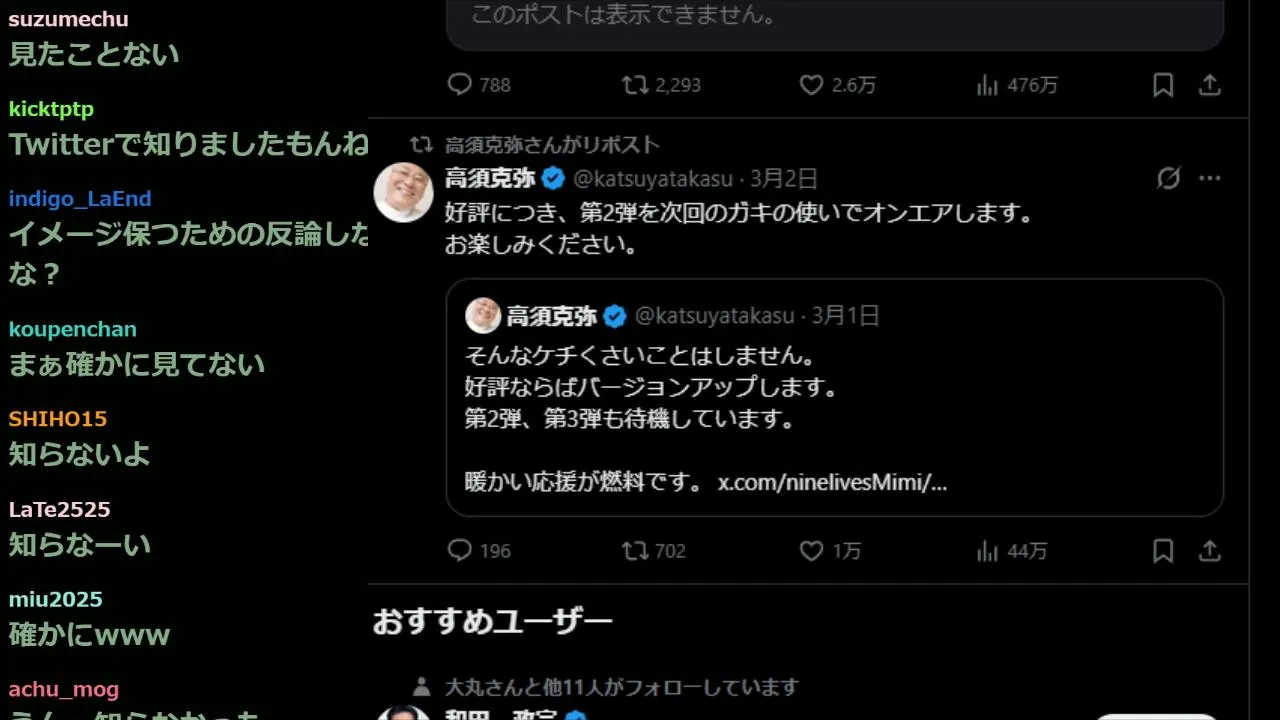Screen dimensions: 1280x720
Task: Open more options menu on 3月2日 post
Action: click(1210, 179)
